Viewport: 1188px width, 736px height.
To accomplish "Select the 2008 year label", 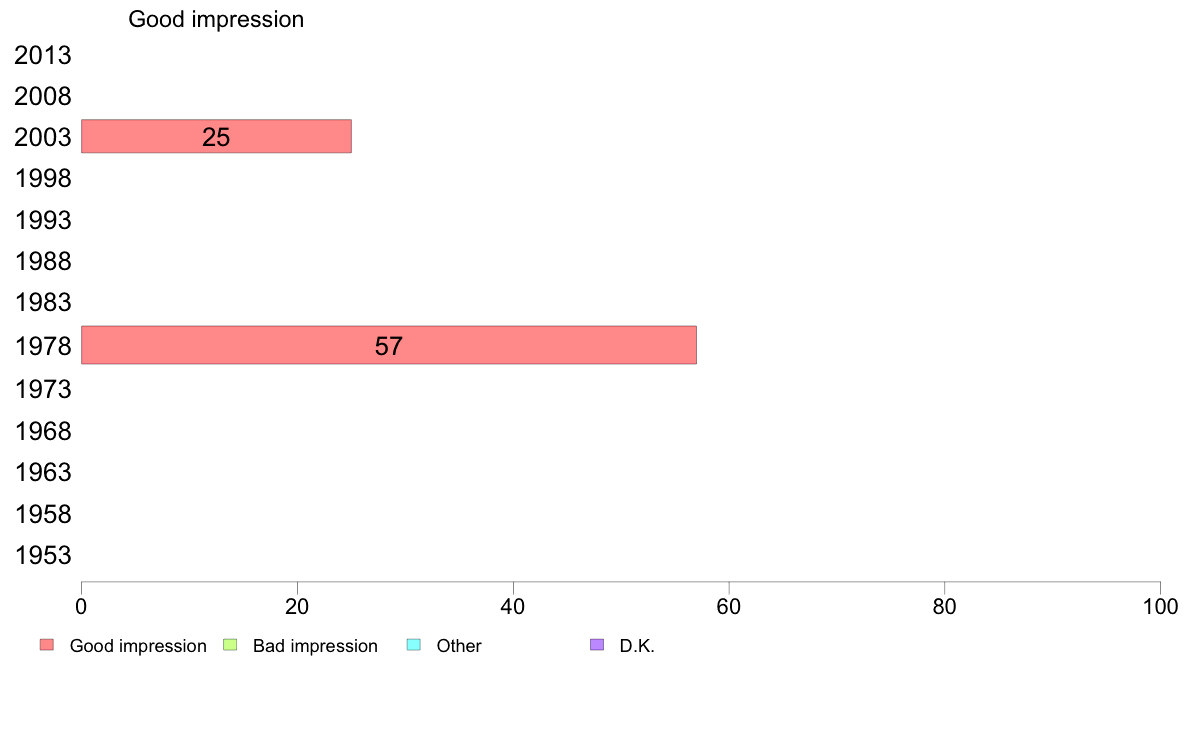I will (43, 96).
